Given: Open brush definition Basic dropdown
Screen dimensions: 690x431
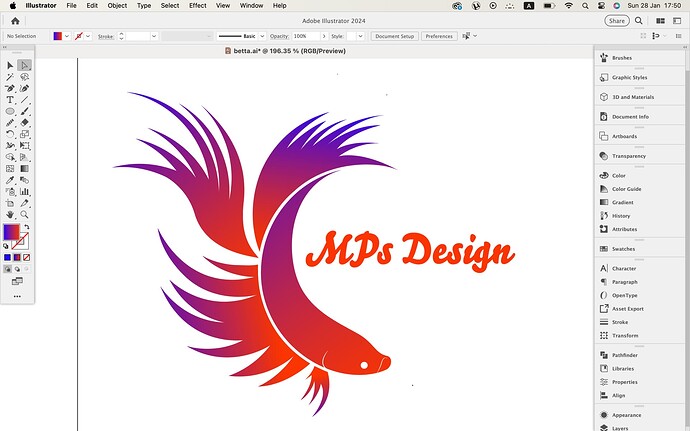Looking at the screenshot, I should [262, 36].
